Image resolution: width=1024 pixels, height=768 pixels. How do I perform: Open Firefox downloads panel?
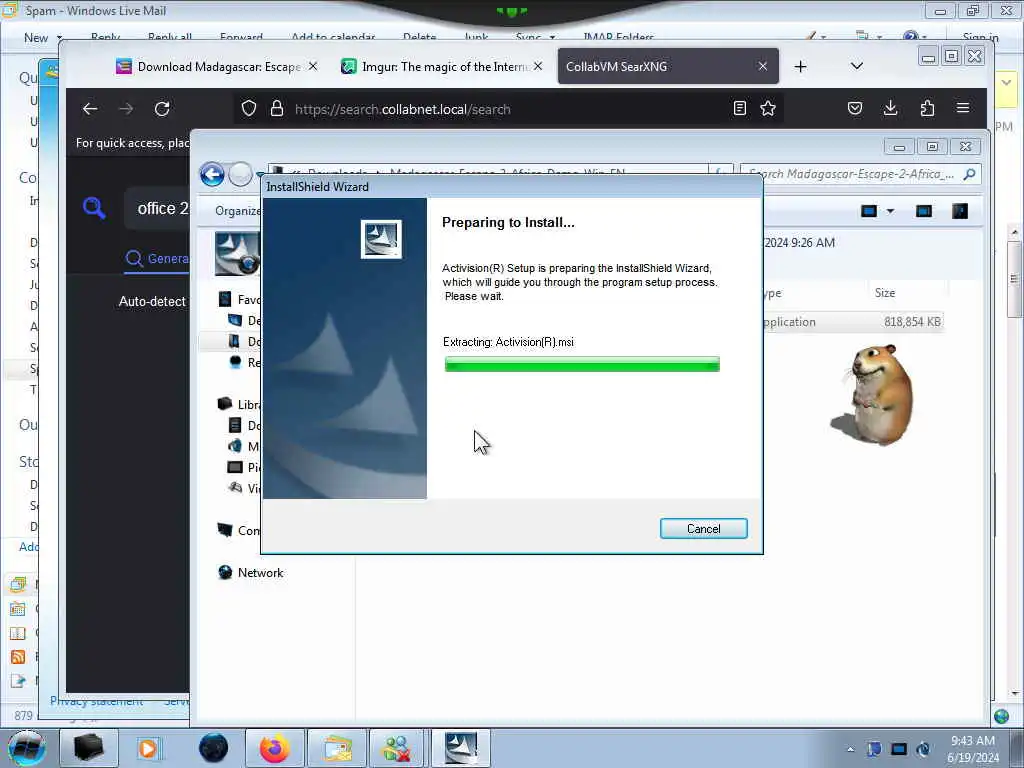(891, 108)
